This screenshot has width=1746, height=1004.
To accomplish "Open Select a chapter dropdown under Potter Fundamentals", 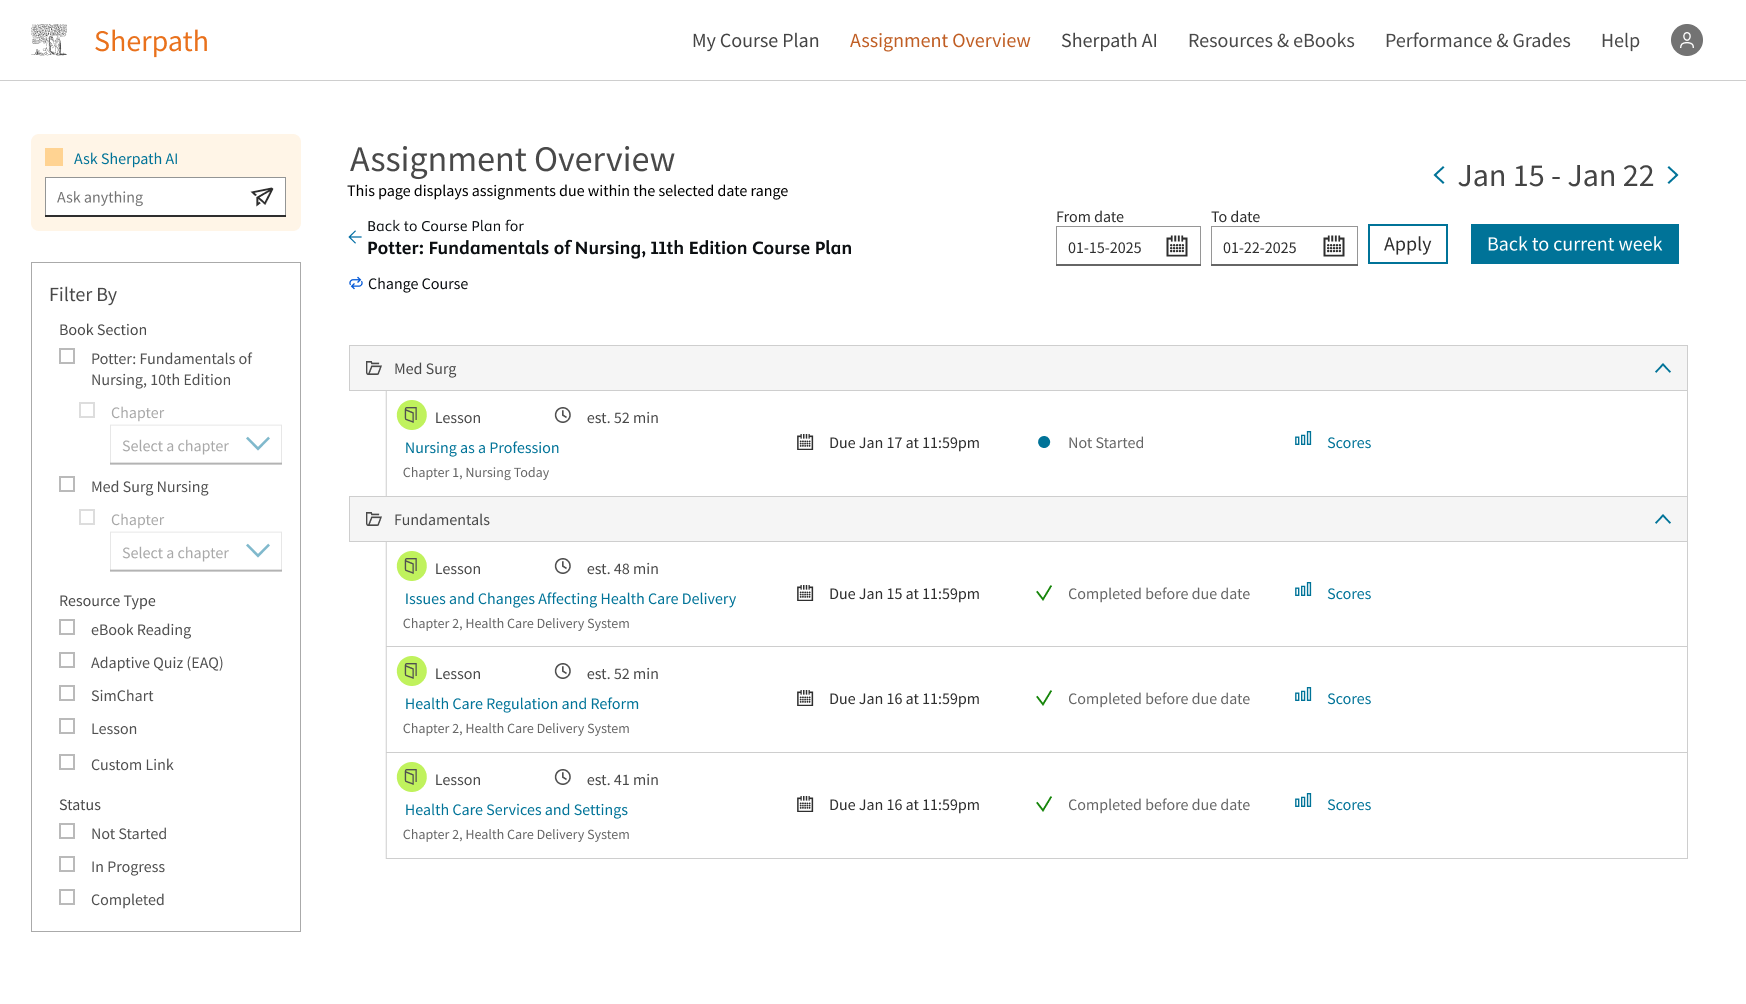I will click(x=196, y=445).
